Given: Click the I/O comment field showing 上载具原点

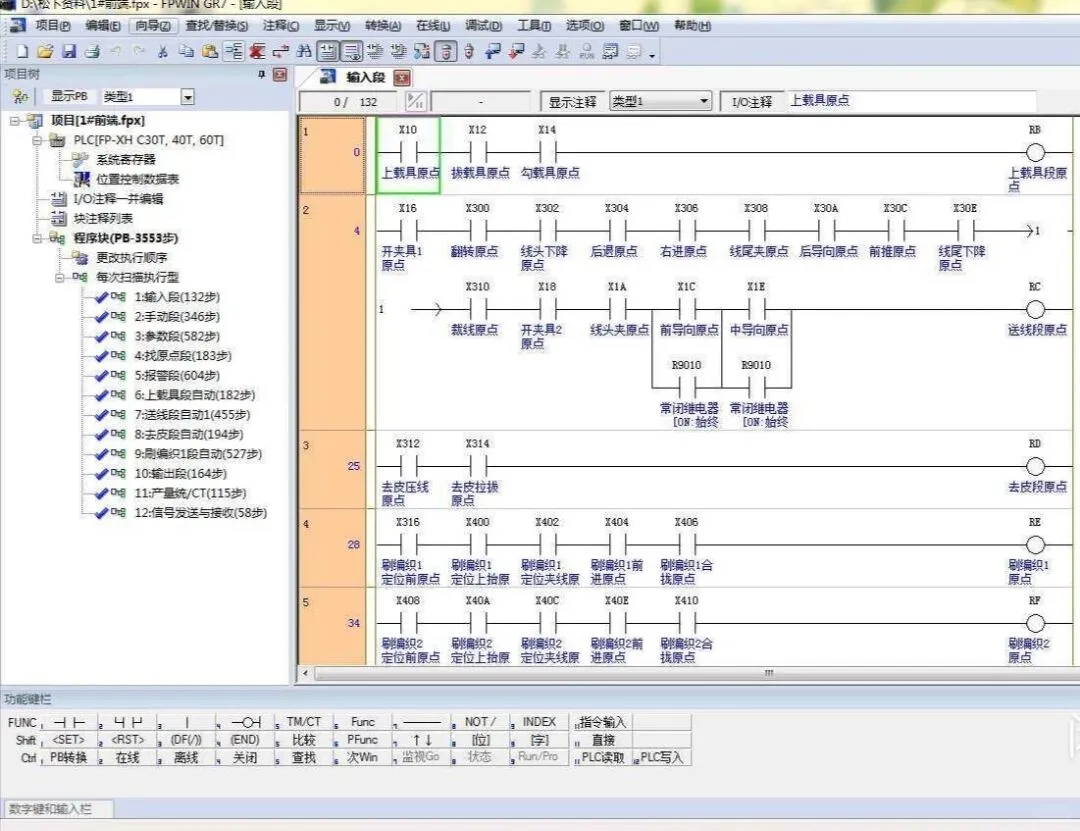Looking at the screenshot, I should pos(911,101).
